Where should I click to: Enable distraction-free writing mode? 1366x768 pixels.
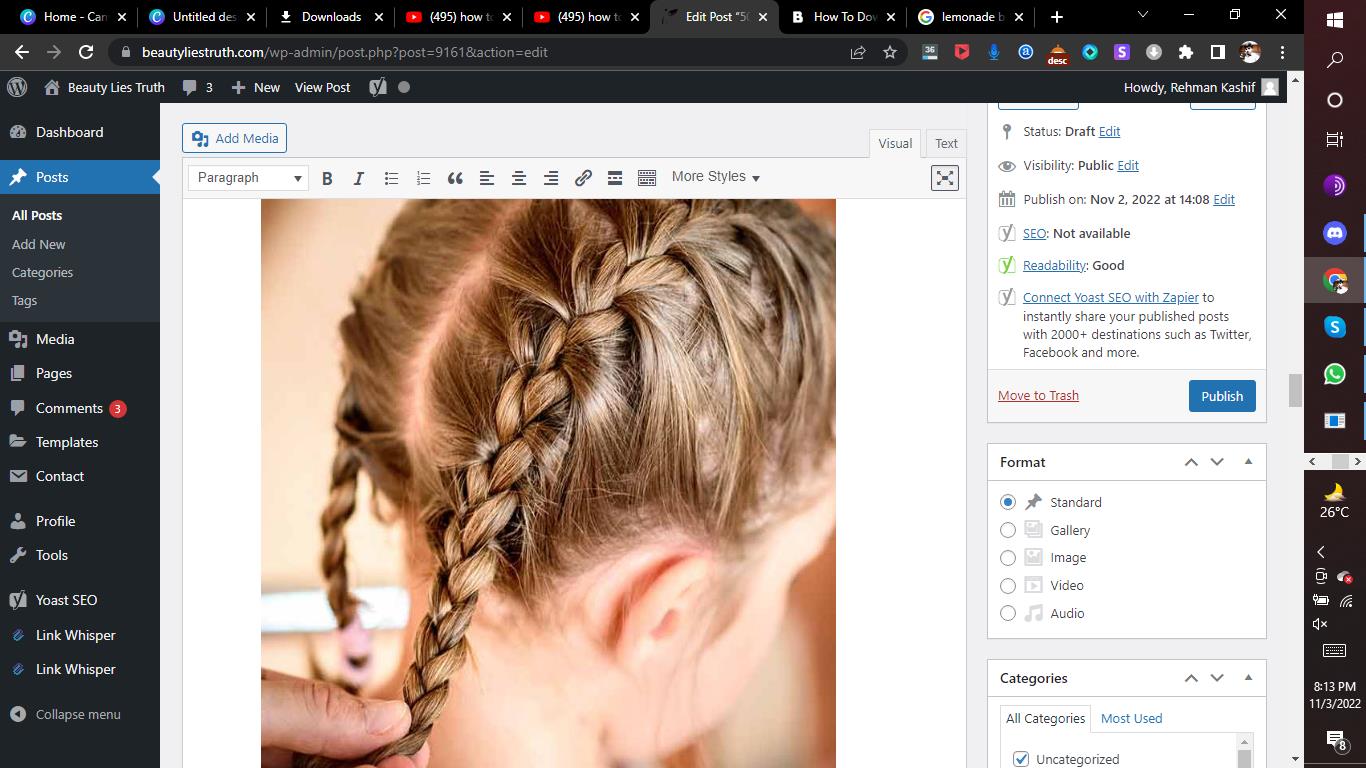(944, 178)
